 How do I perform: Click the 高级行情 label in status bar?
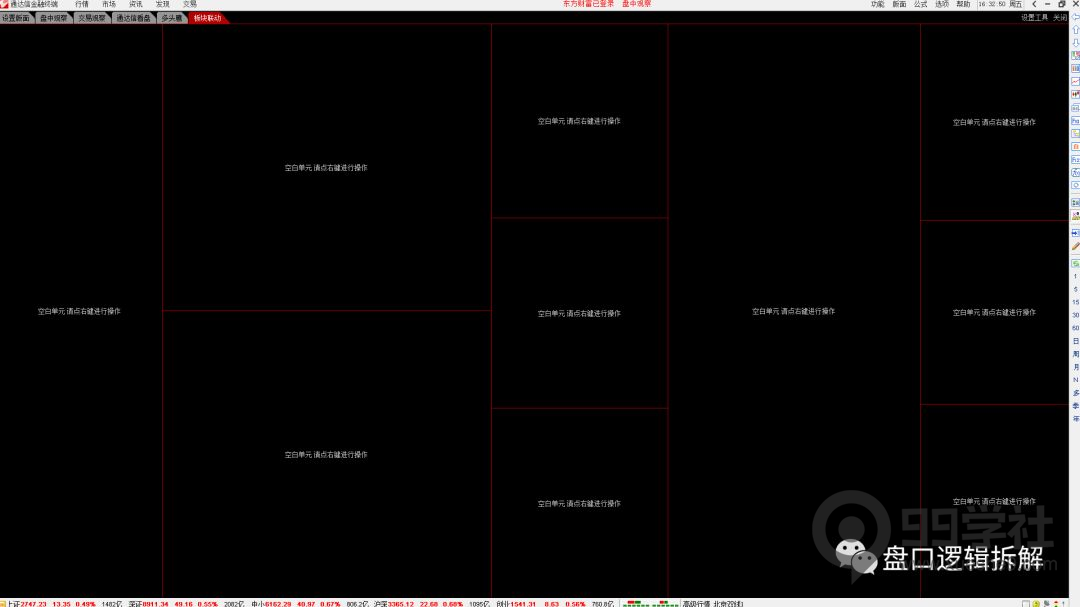pos(695,603)
